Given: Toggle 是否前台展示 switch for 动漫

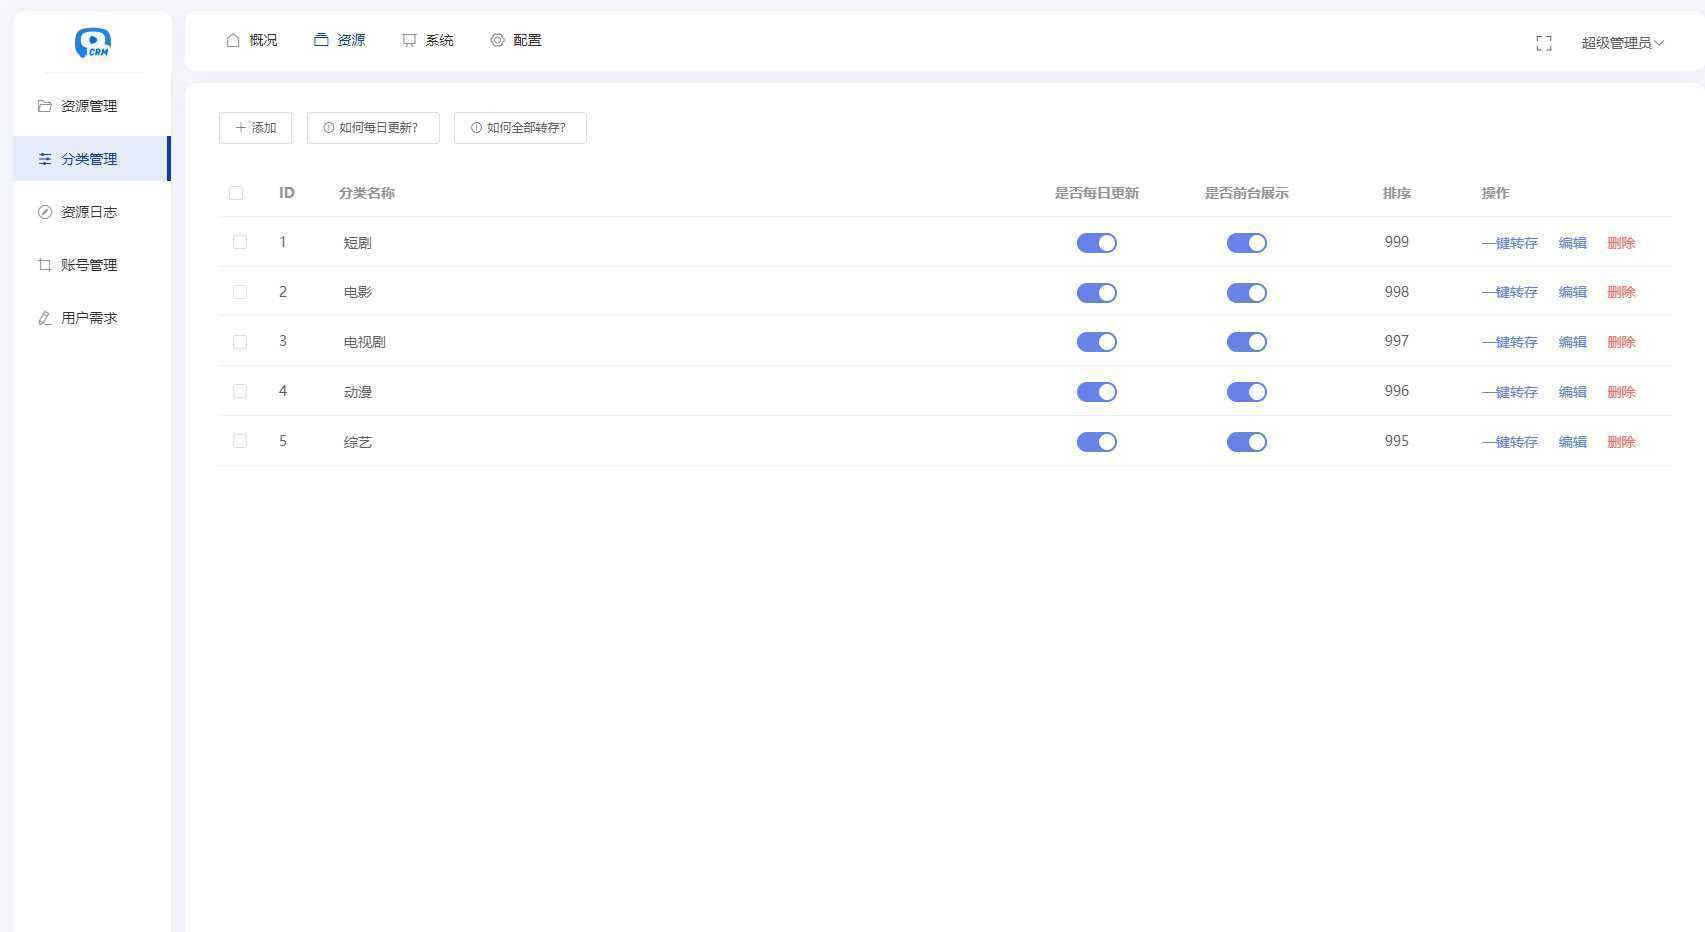Looking at the screenshot, I should (x=1246, y=392).
